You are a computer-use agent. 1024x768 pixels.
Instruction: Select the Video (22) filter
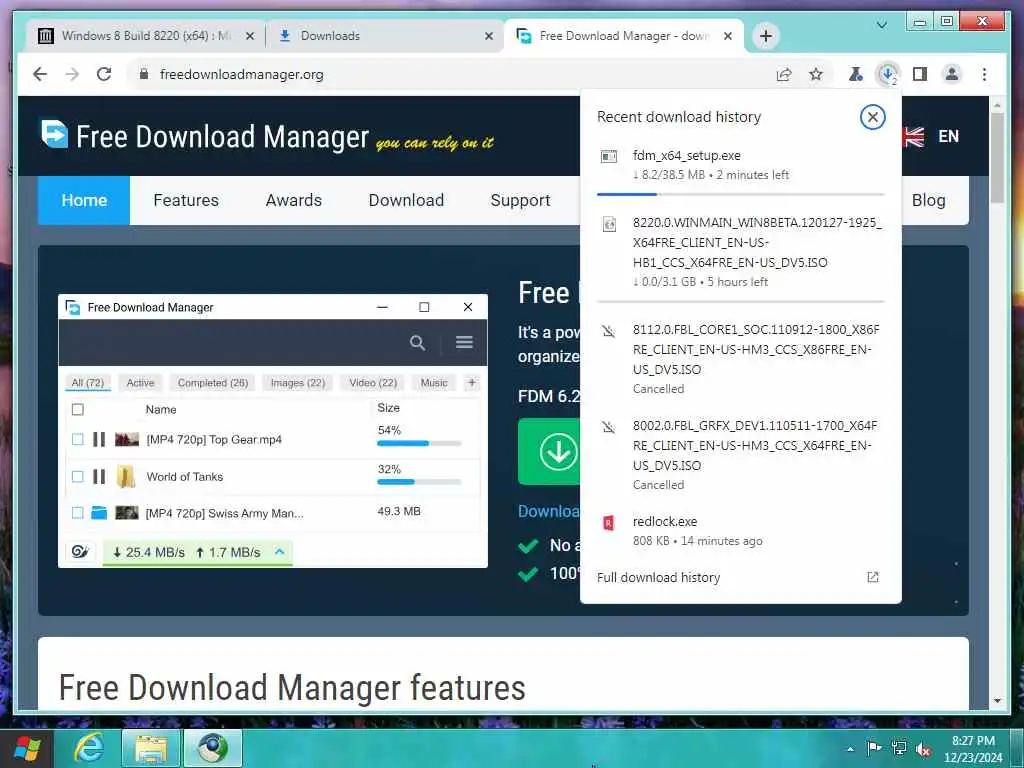pyautogui.click(x=373, y=383)
